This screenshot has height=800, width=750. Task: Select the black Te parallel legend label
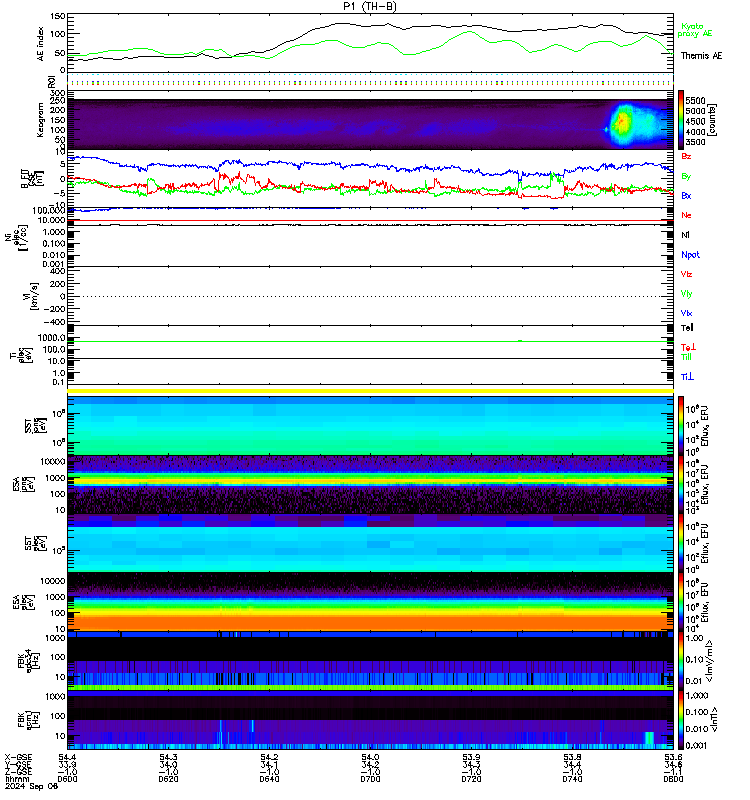[687, 328]
